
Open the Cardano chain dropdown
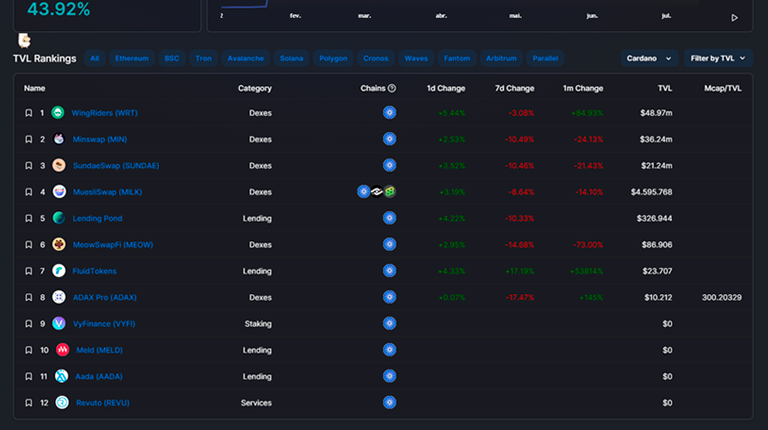pos(649,58)
